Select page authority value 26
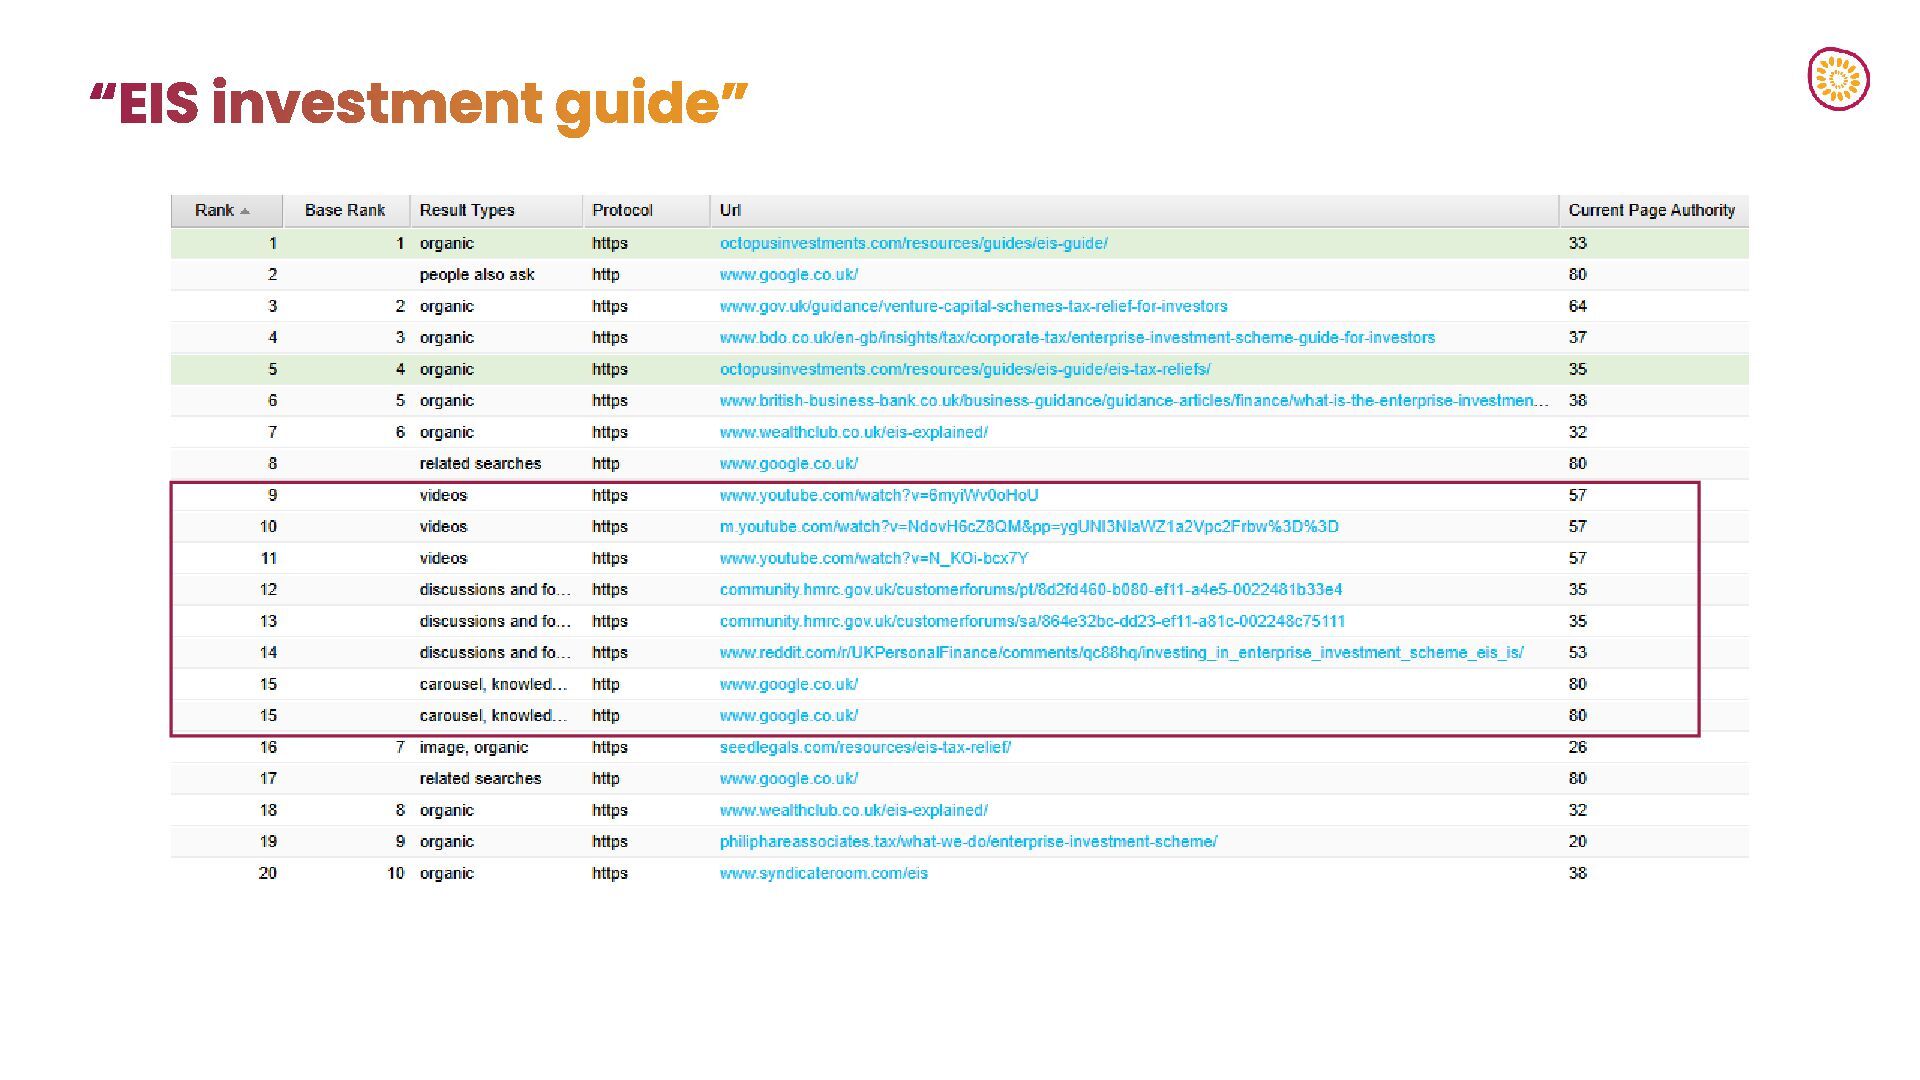1920x1080 pixels. point(1577,747)
